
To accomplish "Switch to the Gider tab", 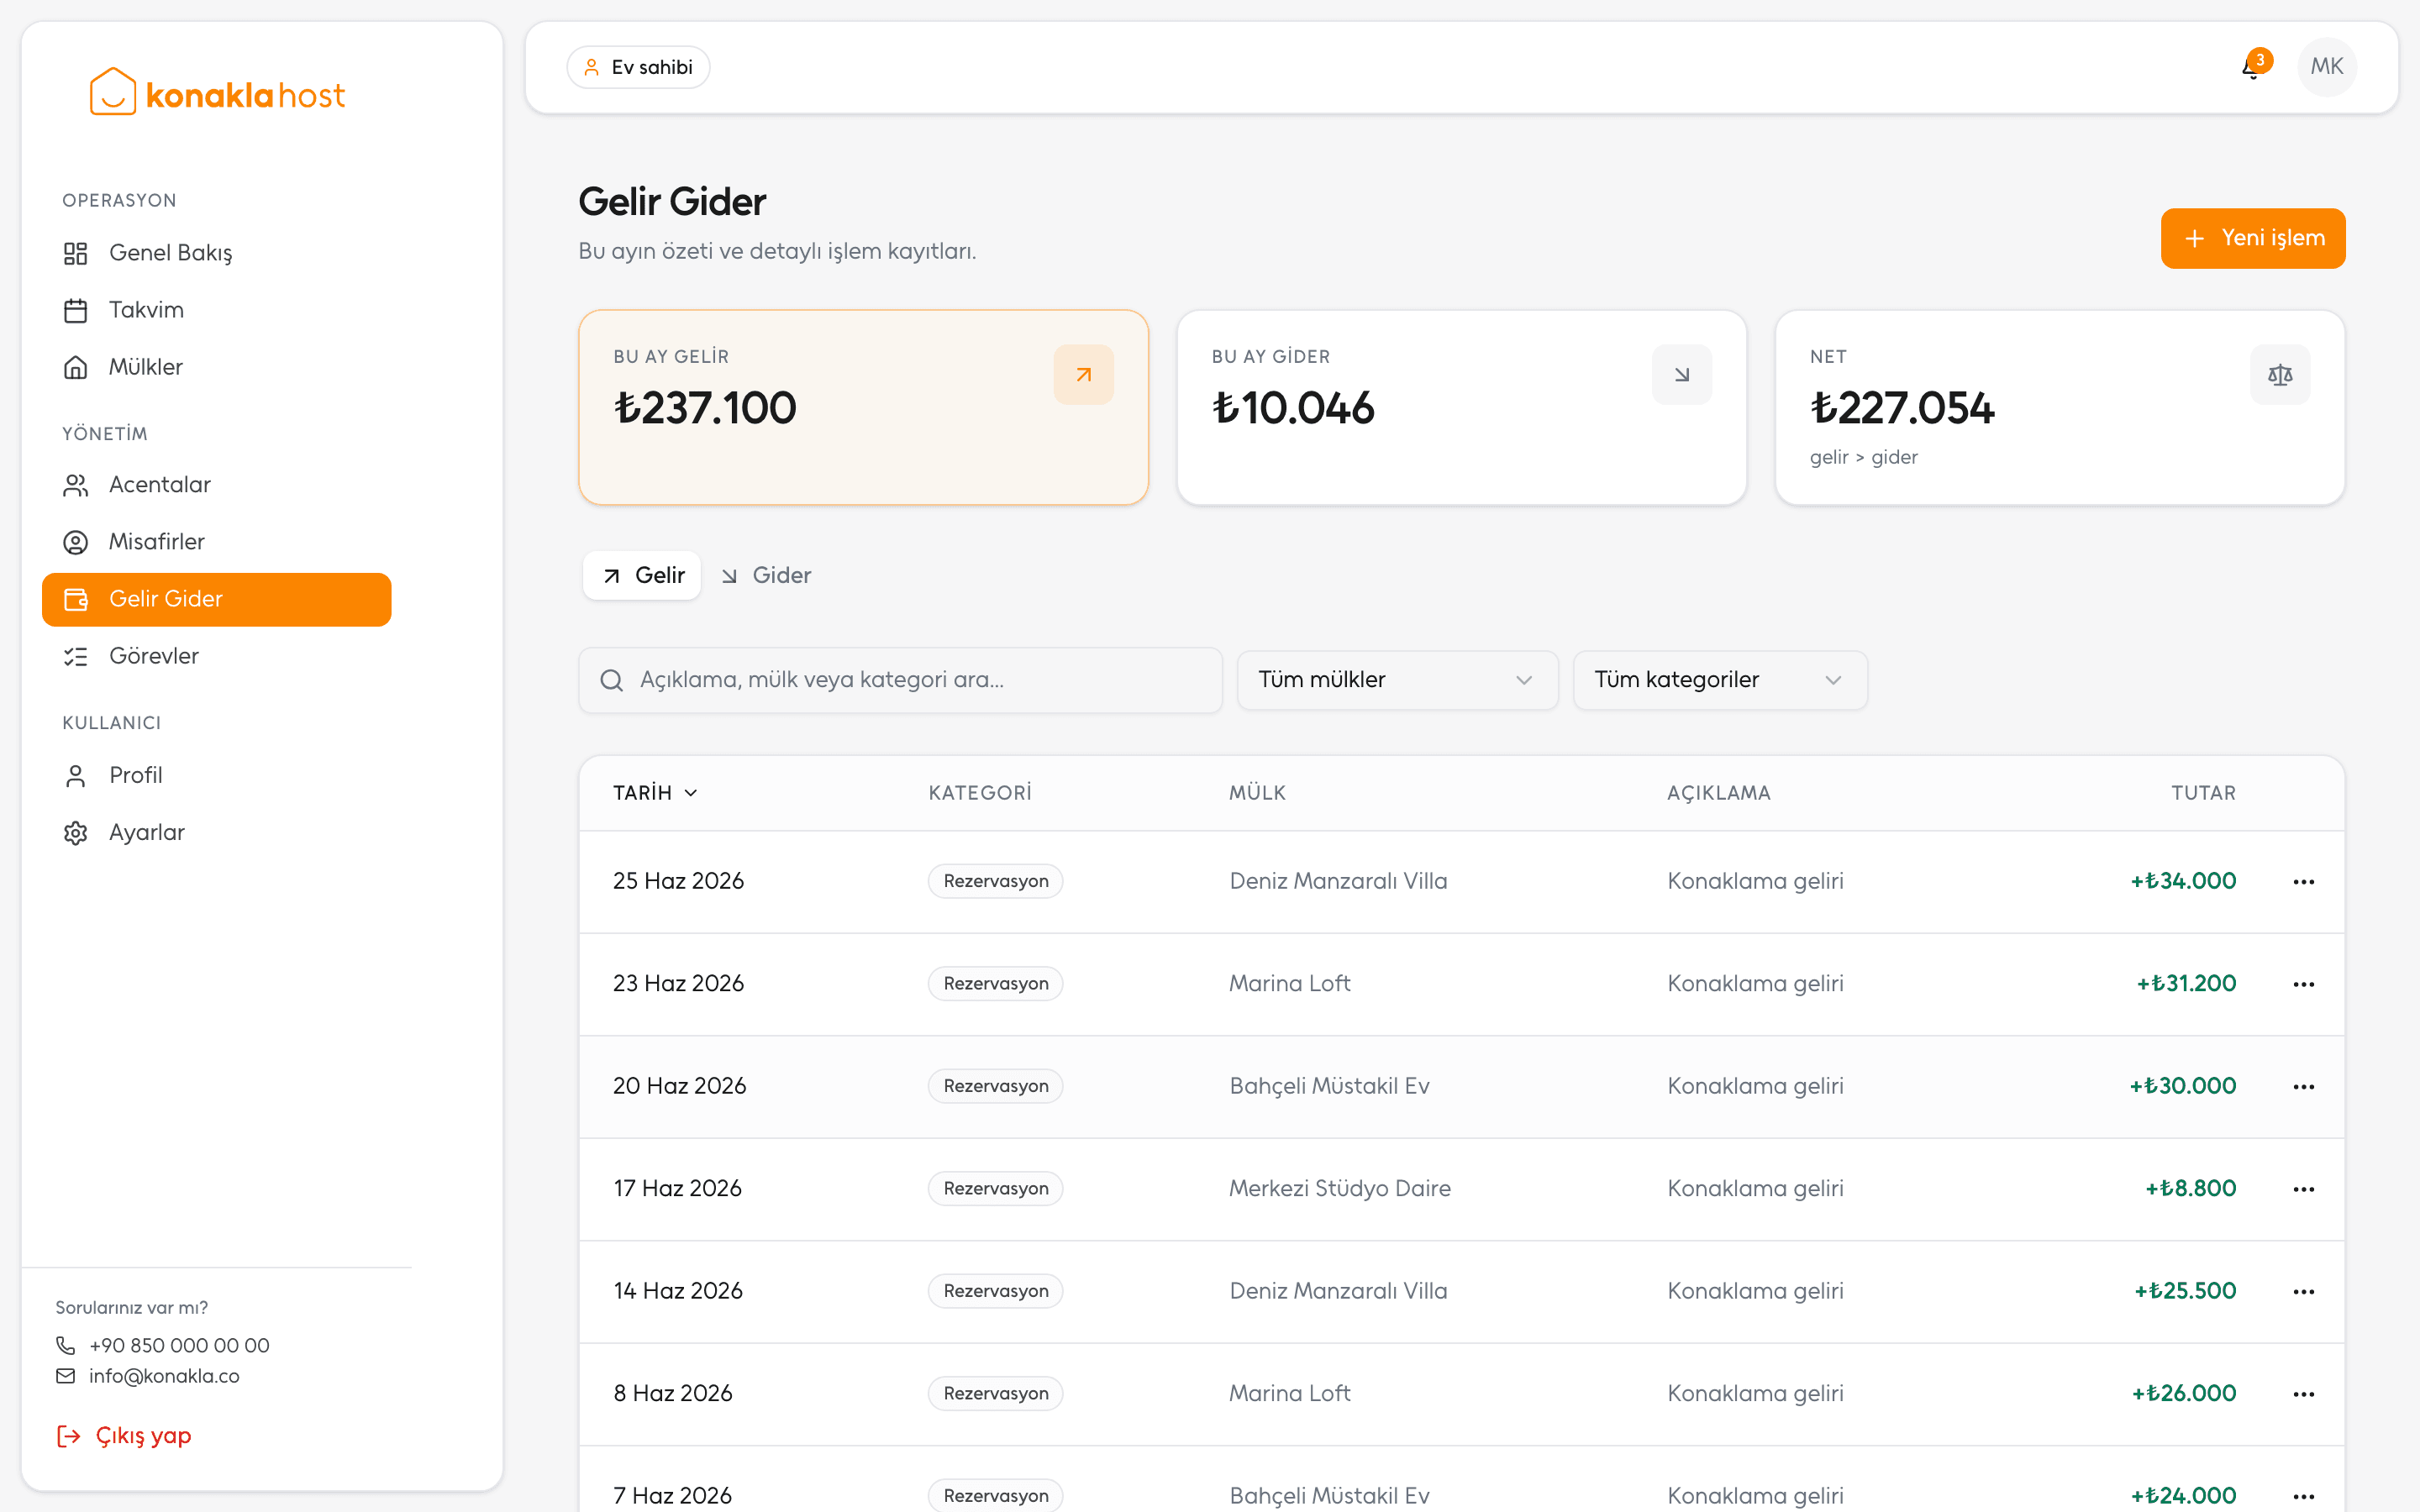I will pyautogui.click(x=766, y=576).
